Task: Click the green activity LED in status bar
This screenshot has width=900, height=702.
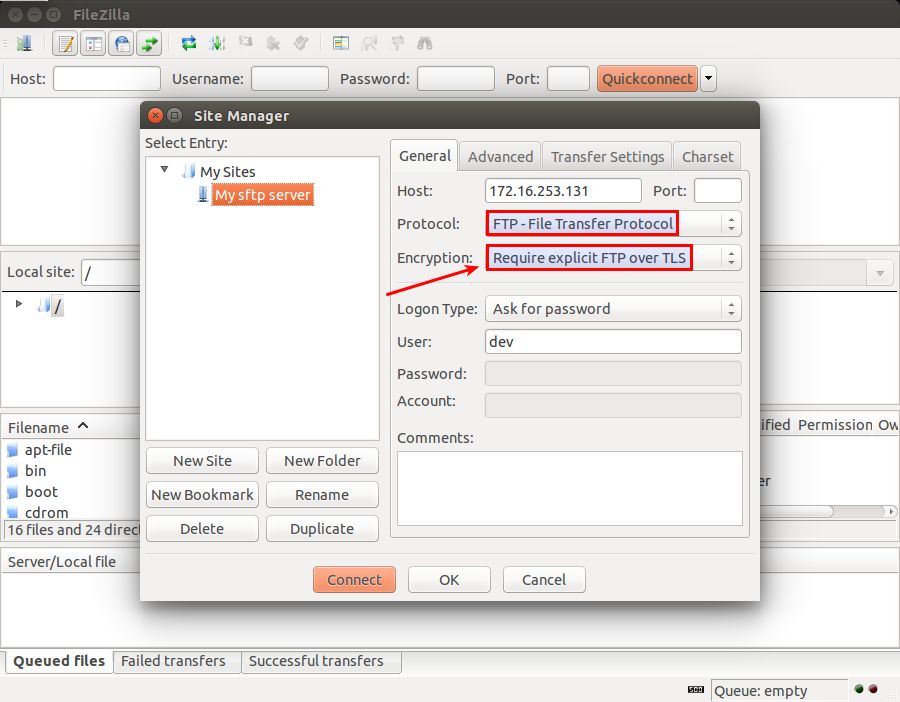Action: coord(859,689)
